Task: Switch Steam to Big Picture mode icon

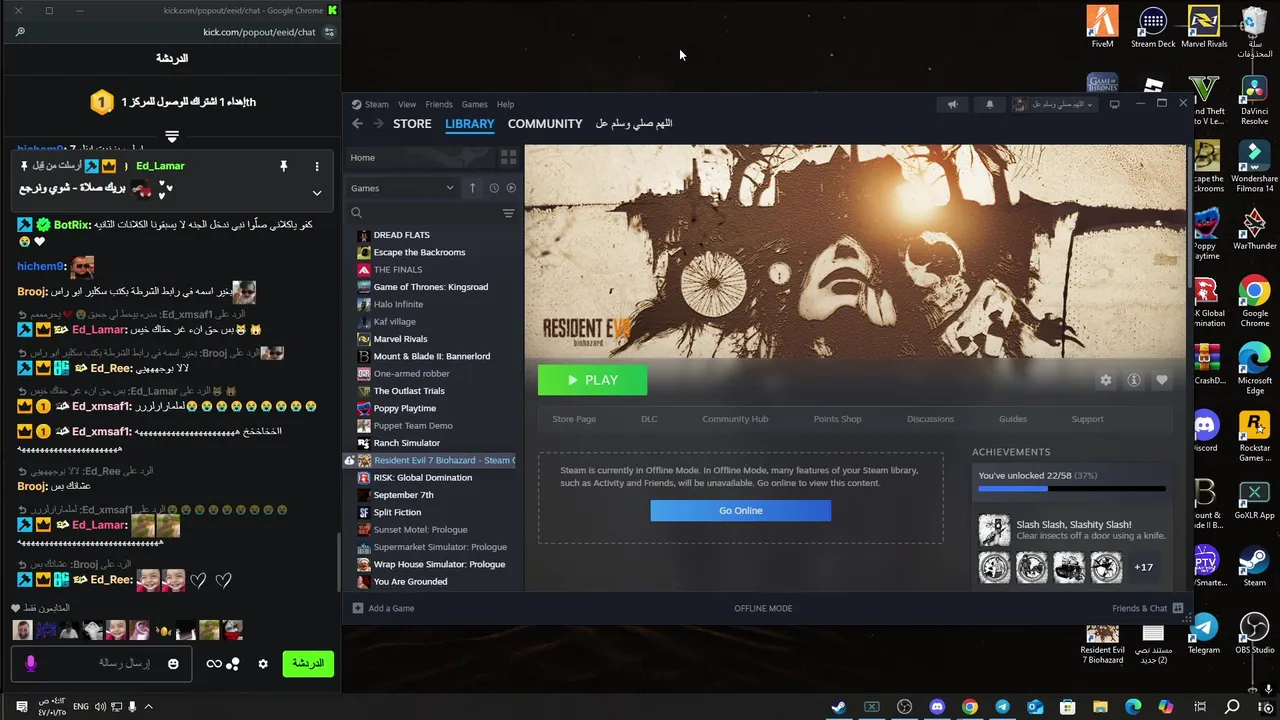Action: click(1114, 104)
